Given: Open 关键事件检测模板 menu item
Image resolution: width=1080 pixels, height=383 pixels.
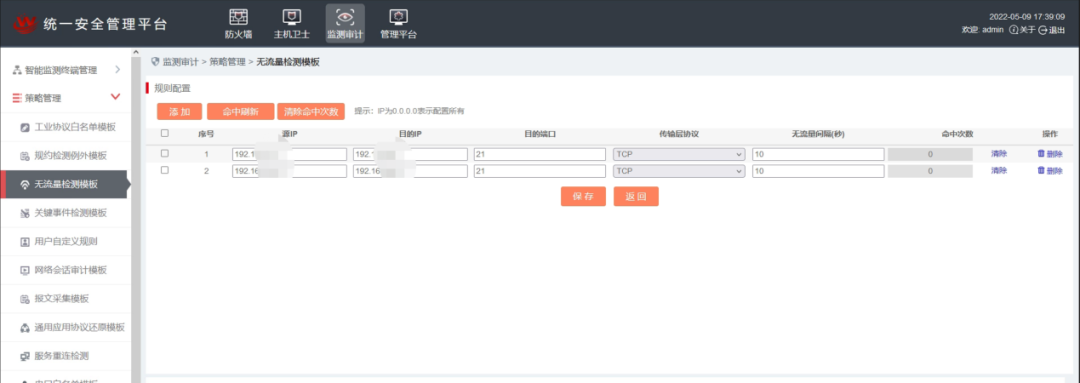Looking at the screenshot, I should (x=70, y=214).
